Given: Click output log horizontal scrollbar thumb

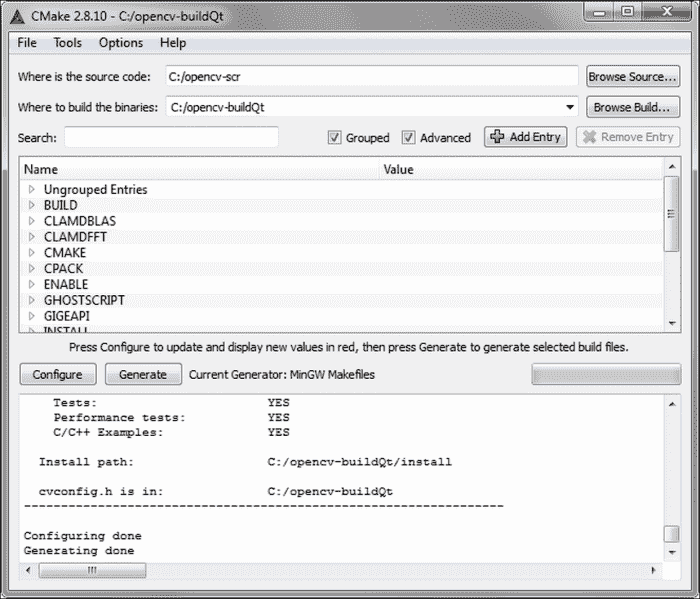Looking at the screenshot, I should point(92,570).
